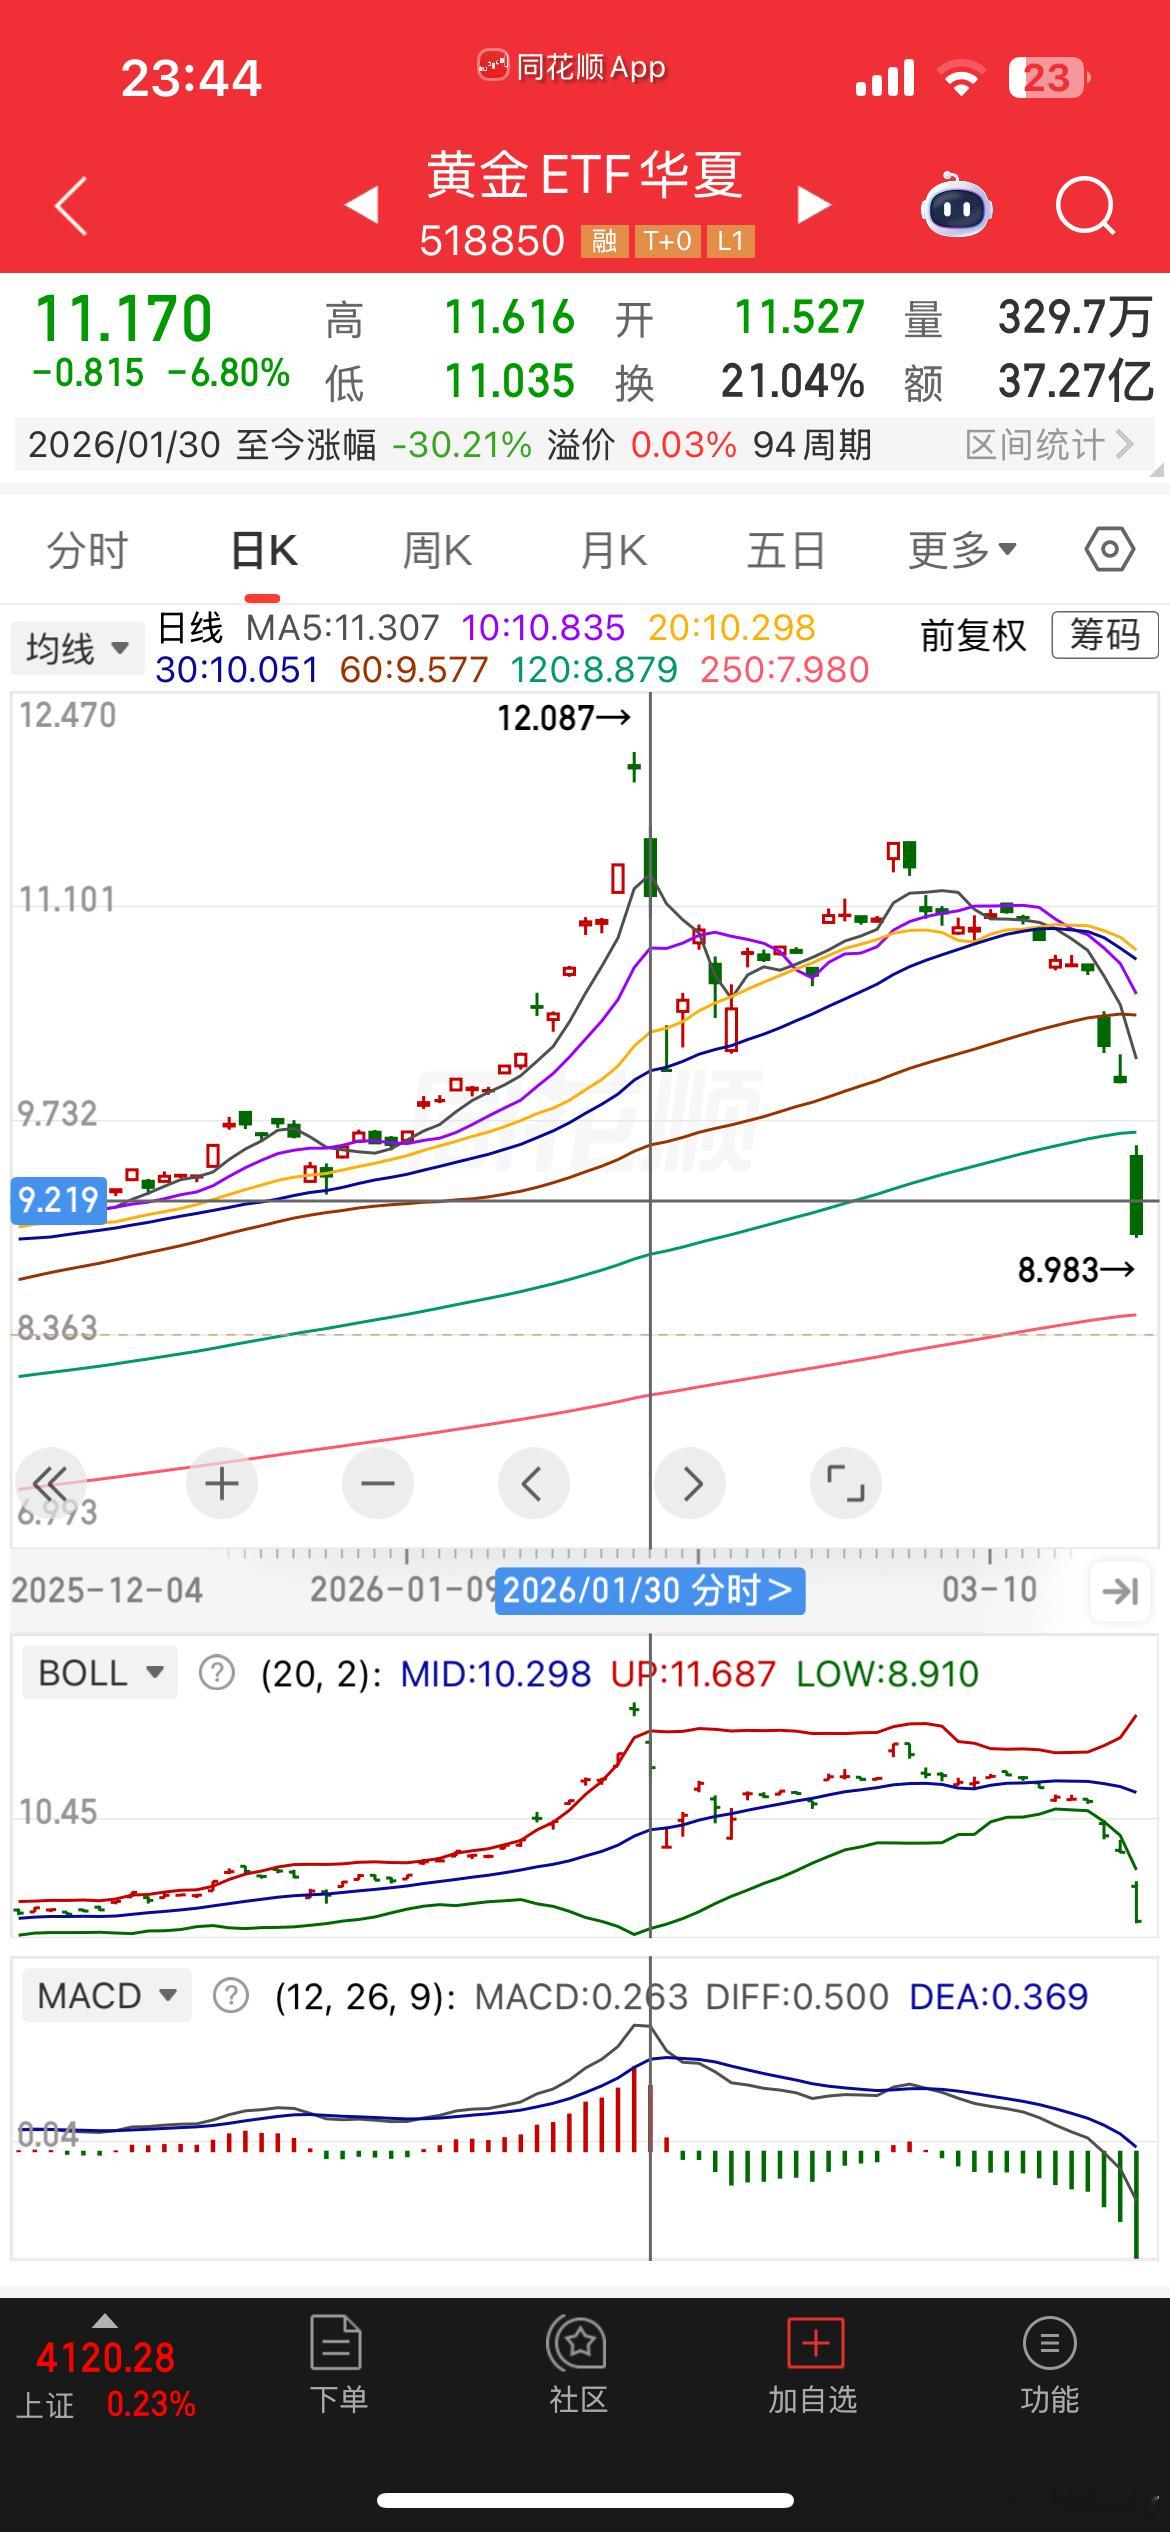Go to the next stock with right triangle
The image size is (1170, 2532).
813,205
